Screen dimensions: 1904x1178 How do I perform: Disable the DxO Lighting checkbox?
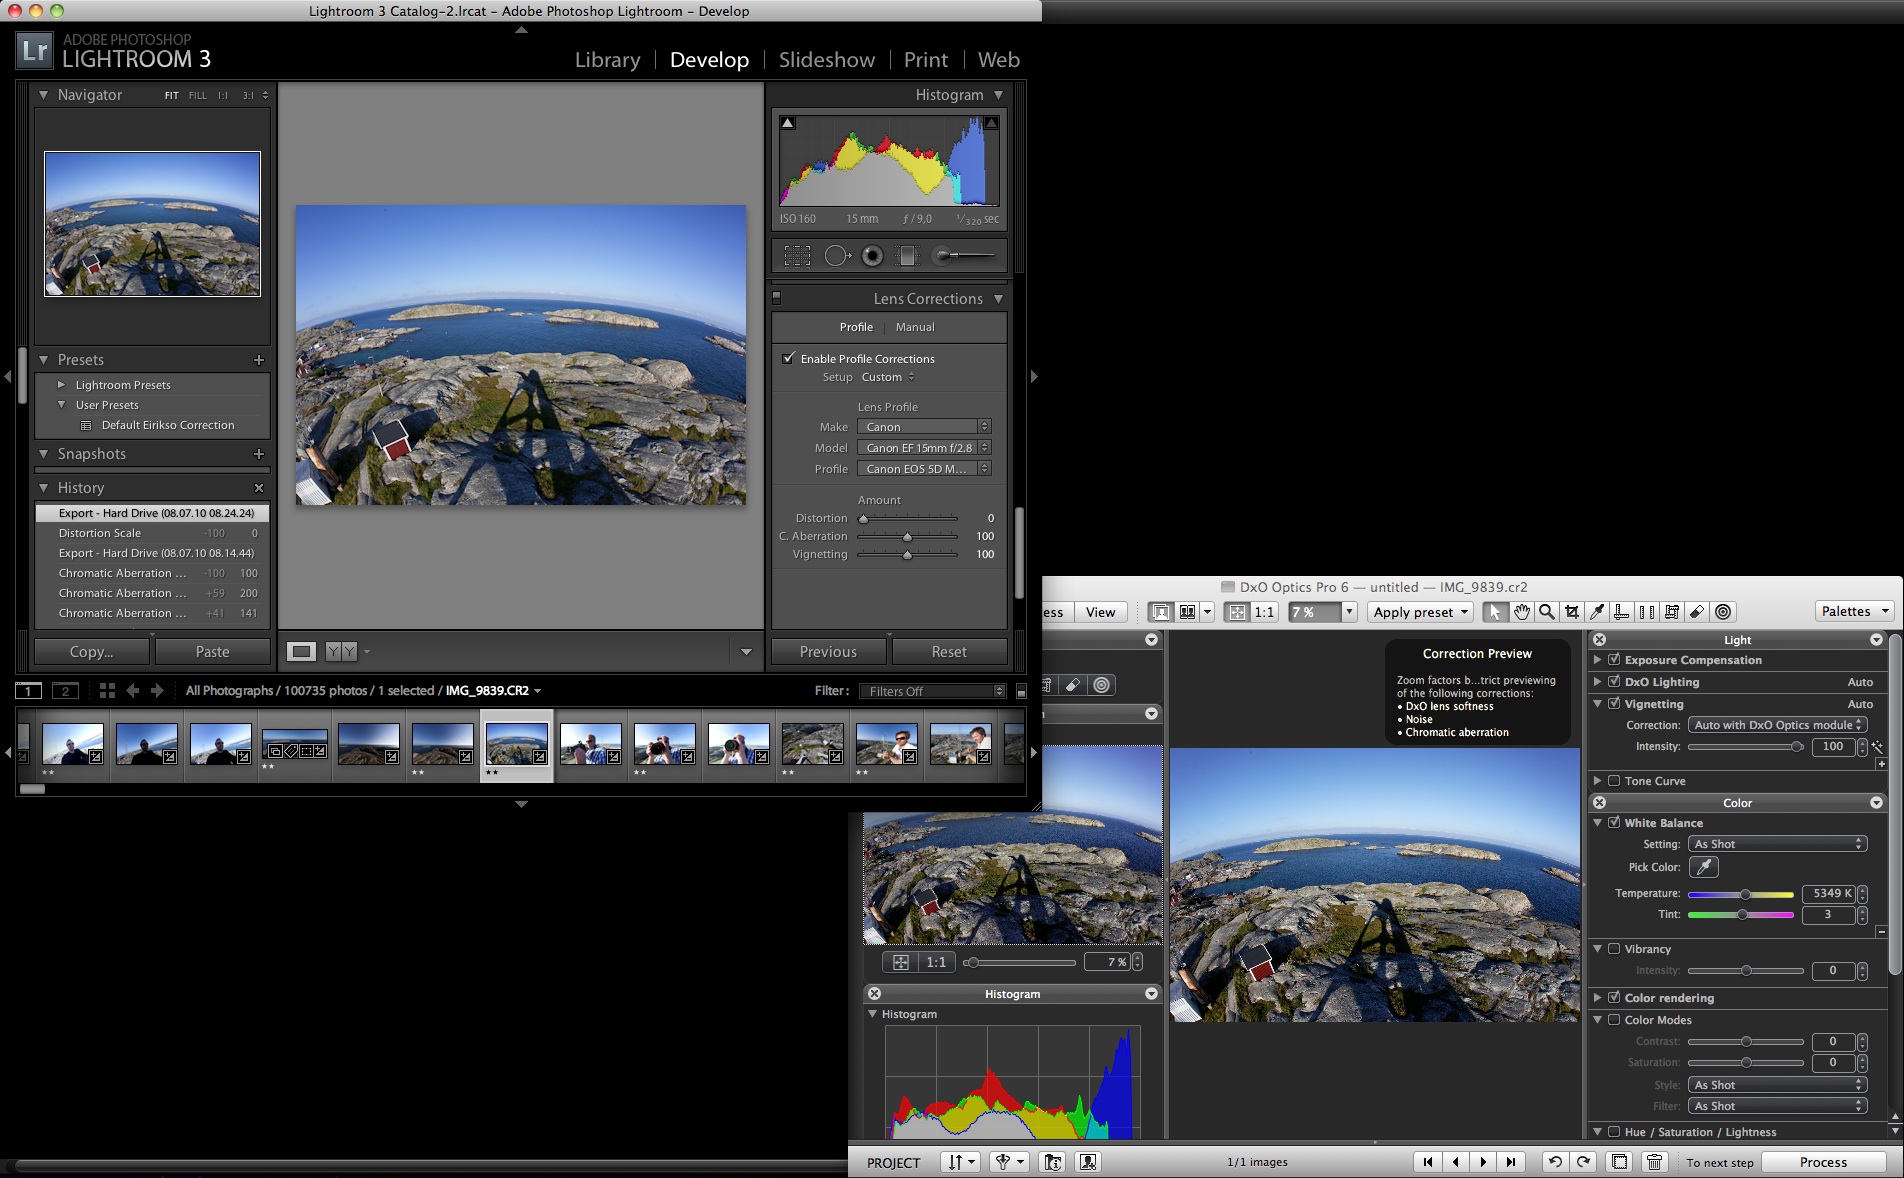point(1614,681)
